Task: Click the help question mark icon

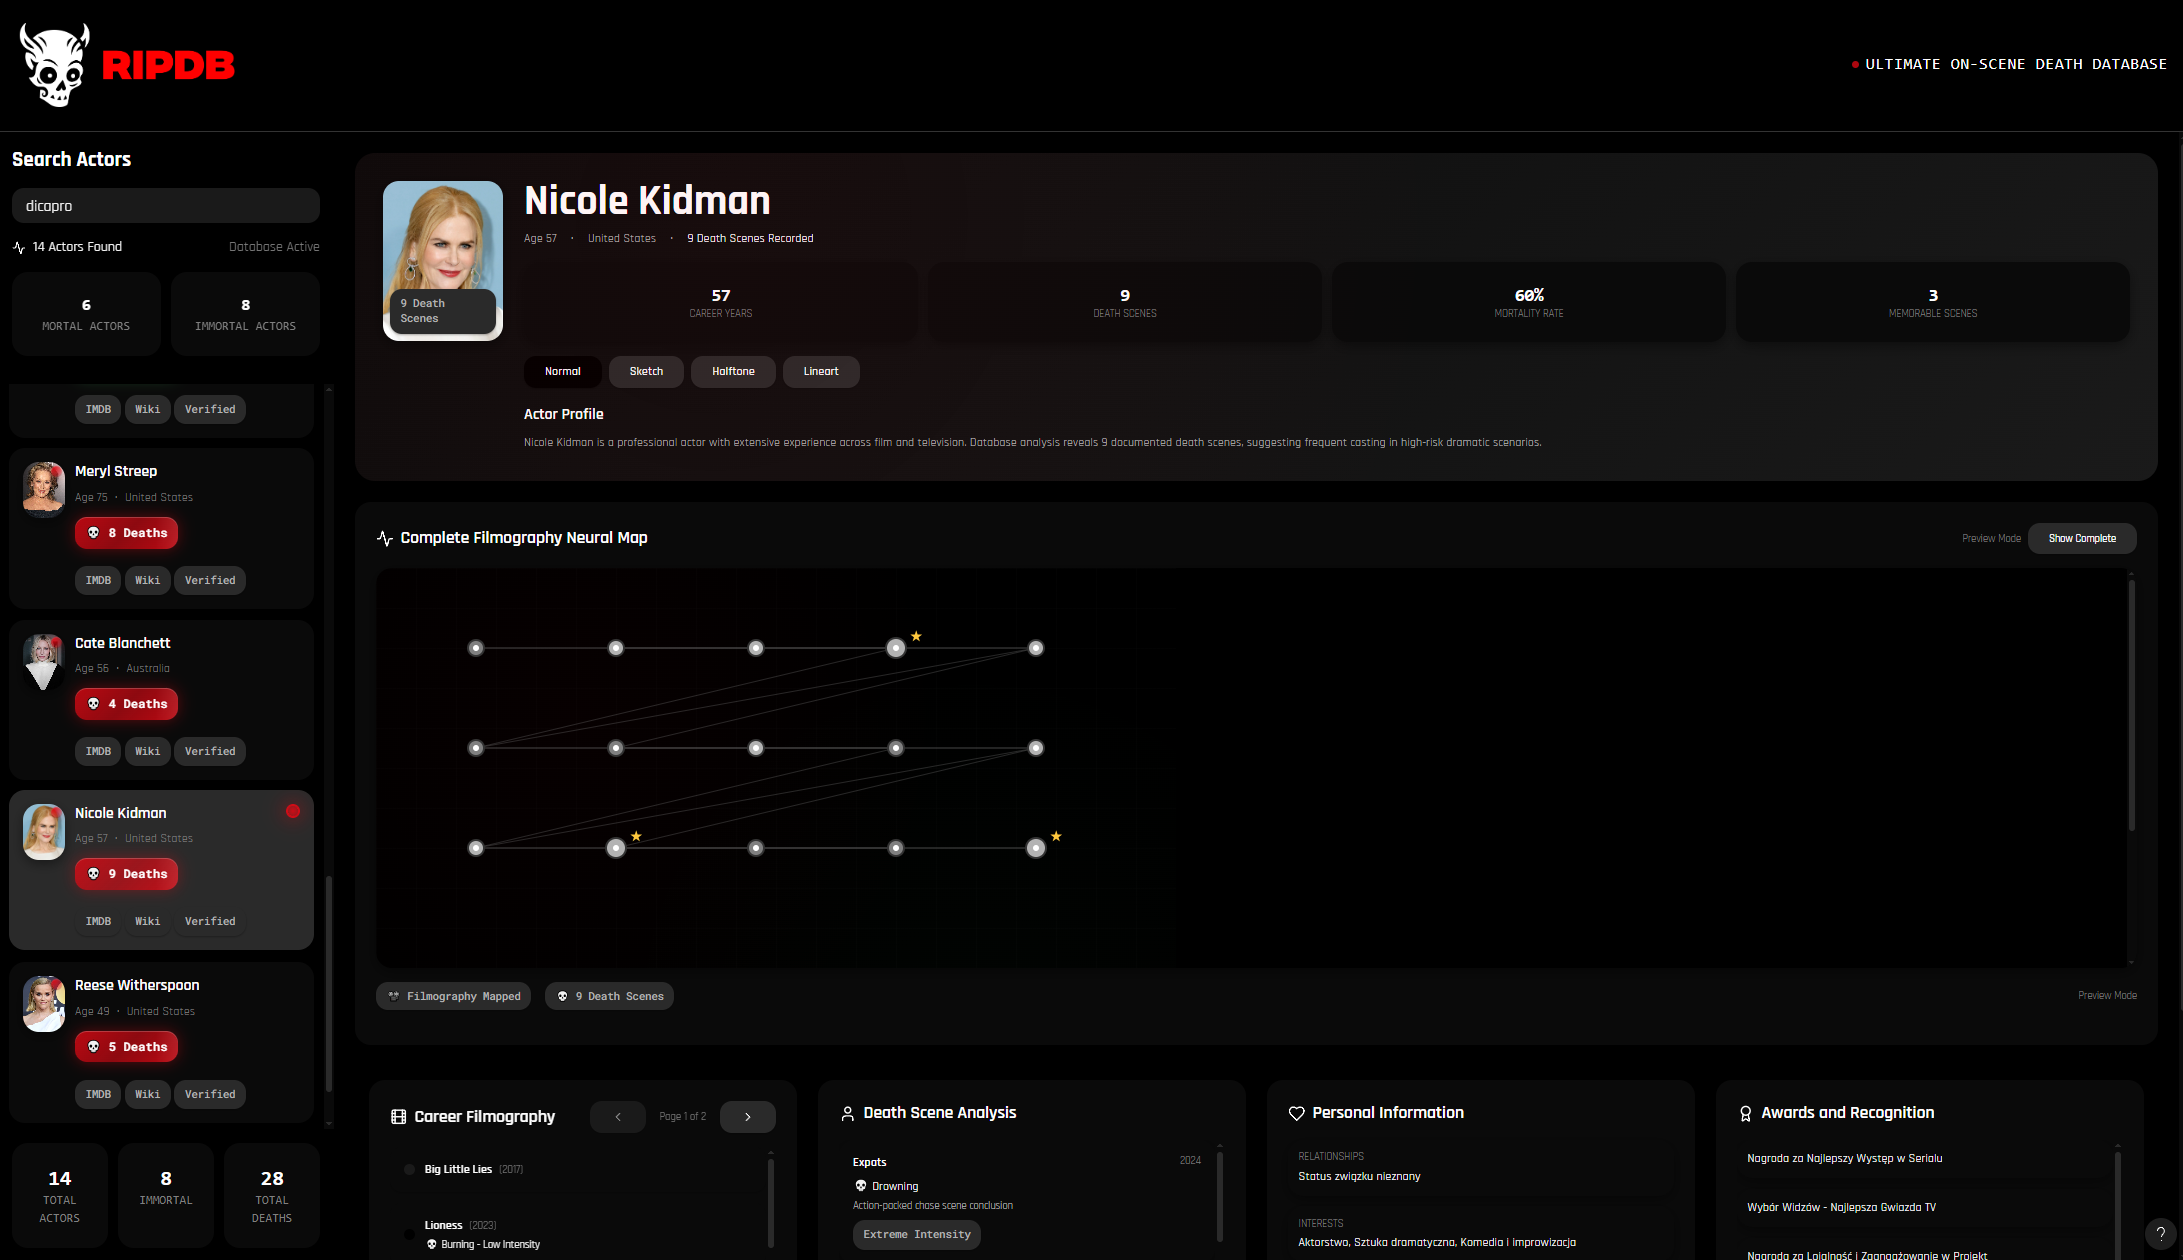Action: pos(2160,1233)
